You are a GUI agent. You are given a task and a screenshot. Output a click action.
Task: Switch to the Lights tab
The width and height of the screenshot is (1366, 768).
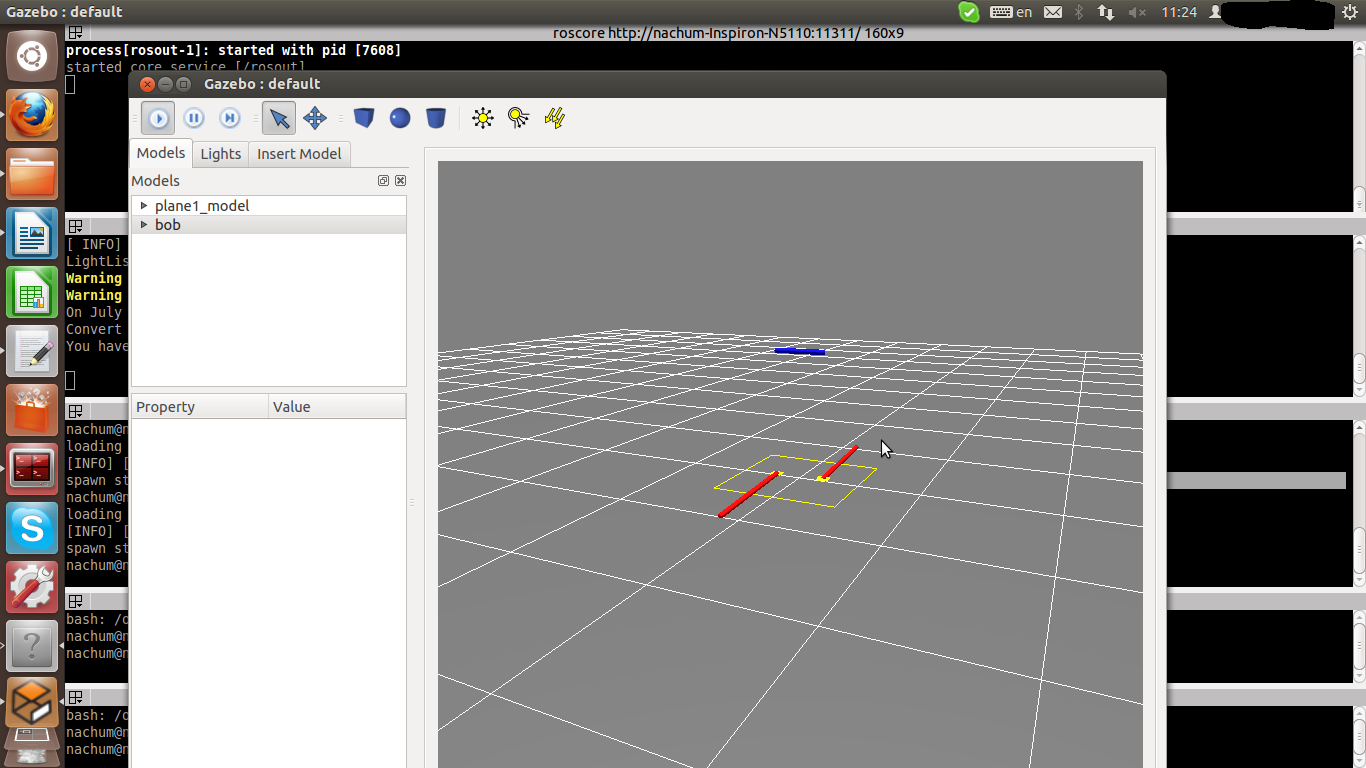click(220, 154)
